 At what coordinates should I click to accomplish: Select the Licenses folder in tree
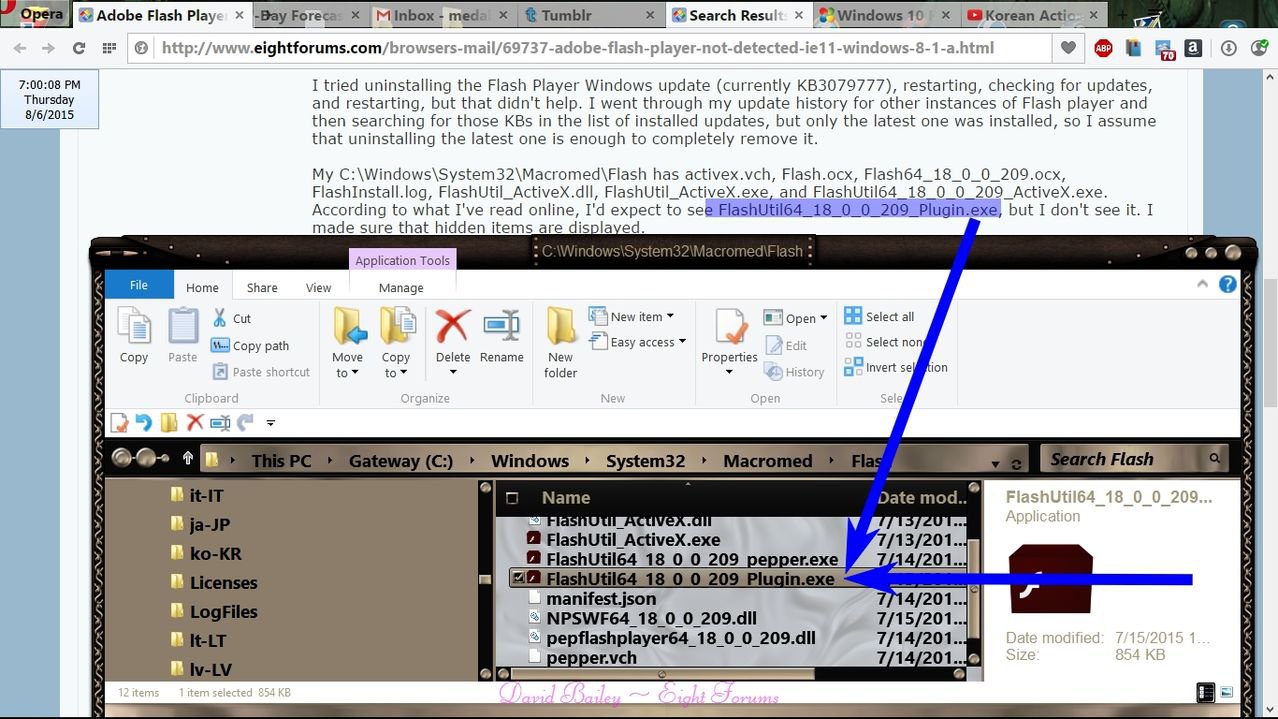[224, 582]
